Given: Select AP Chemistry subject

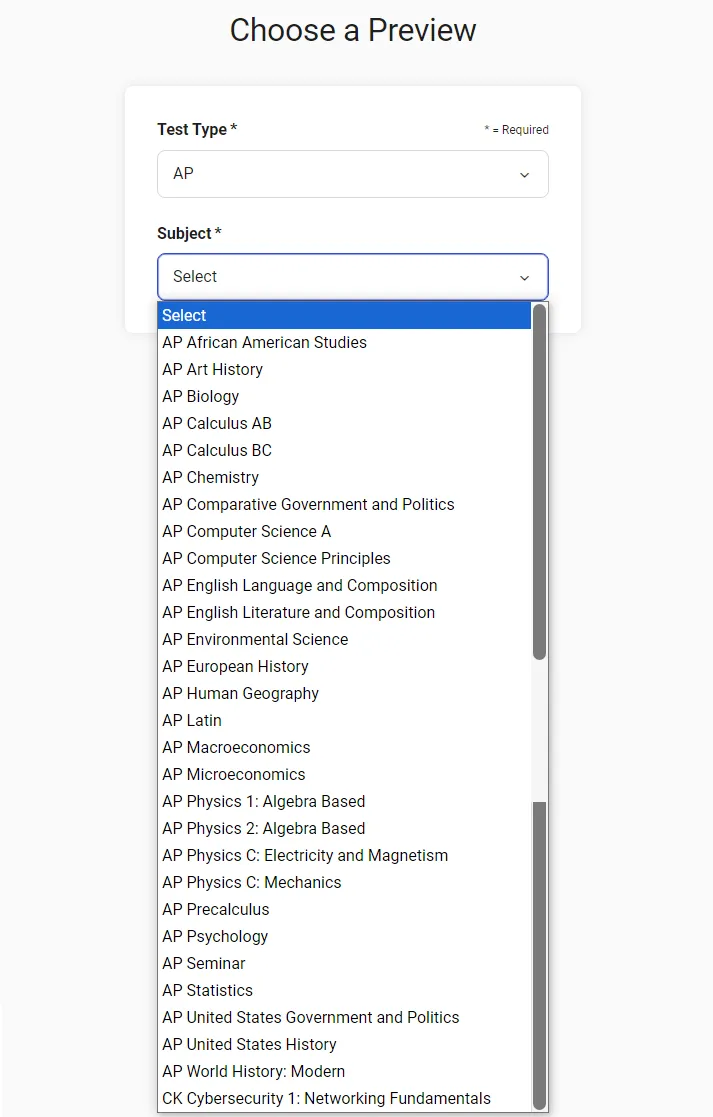Looking at the screenshot, I should pyautogui.click(x=211, y=477).
